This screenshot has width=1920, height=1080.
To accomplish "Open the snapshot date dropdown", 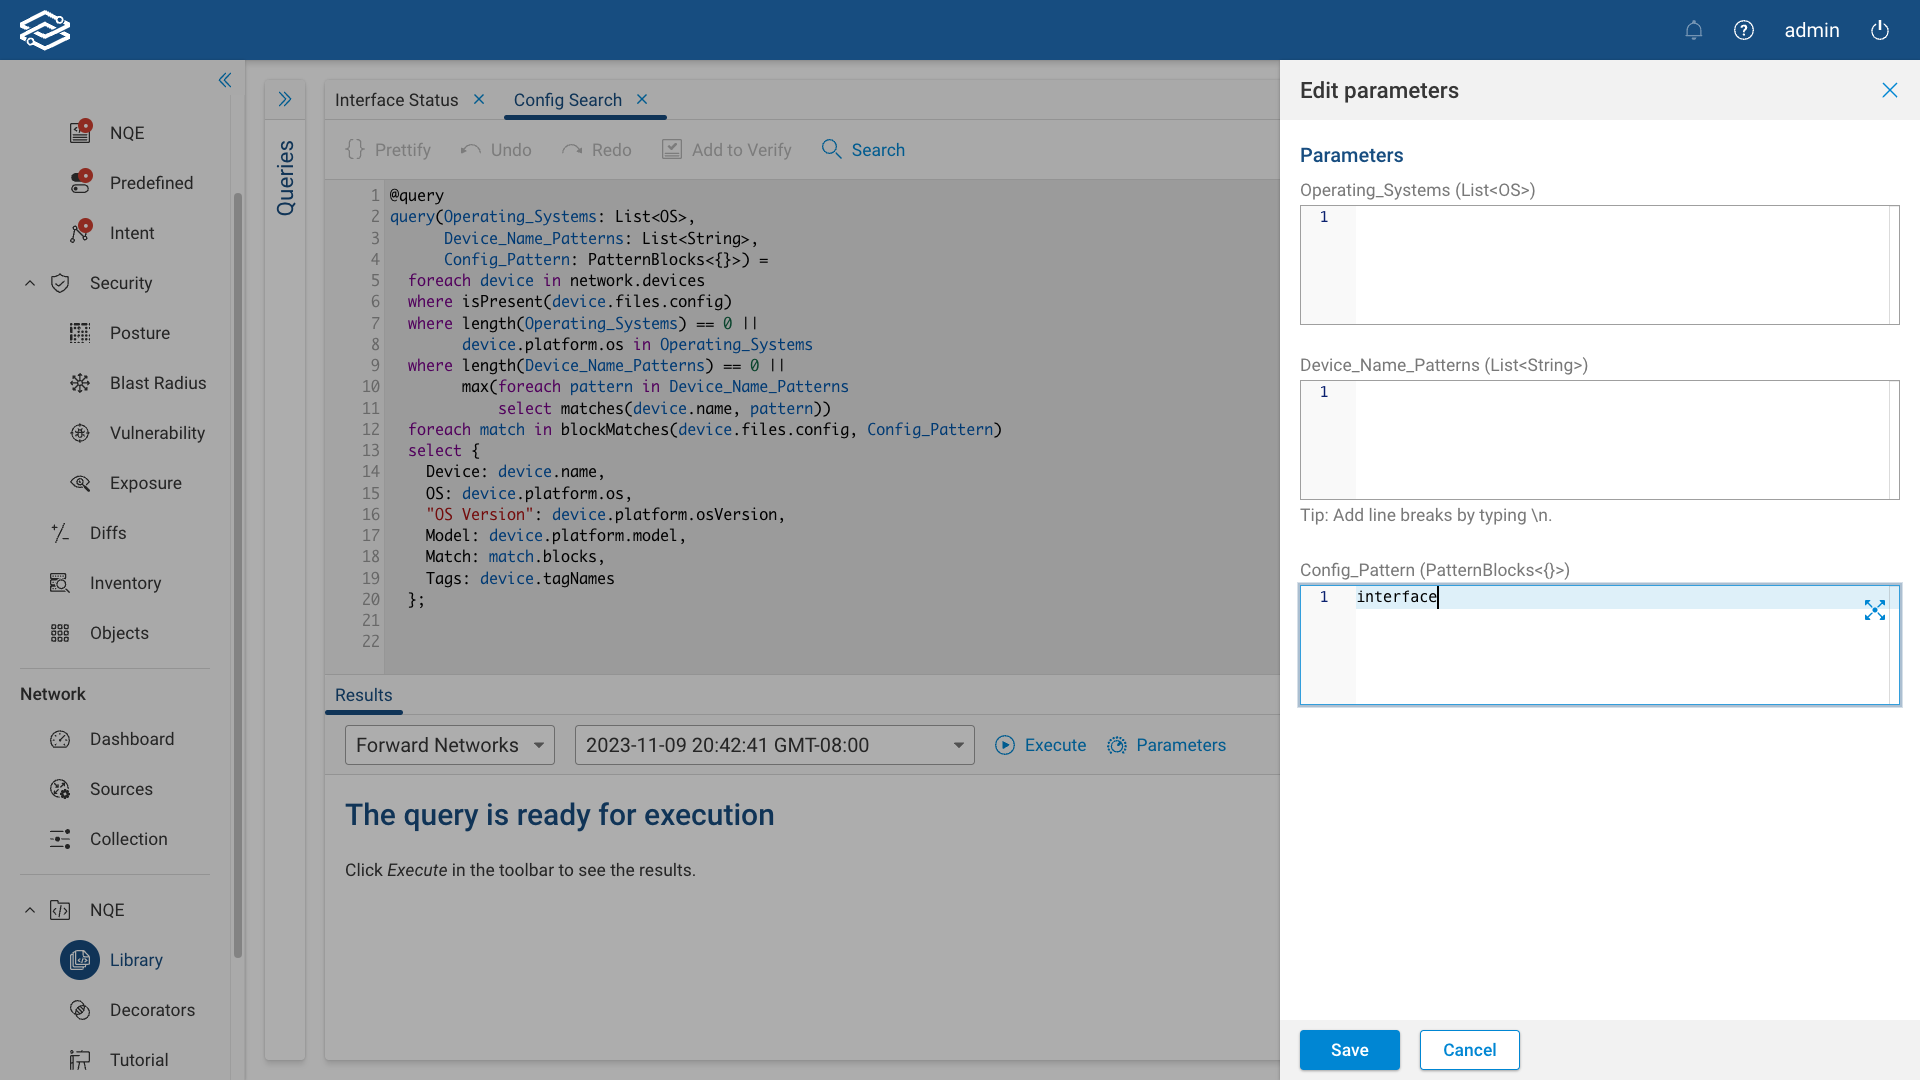I will [774, 745].
